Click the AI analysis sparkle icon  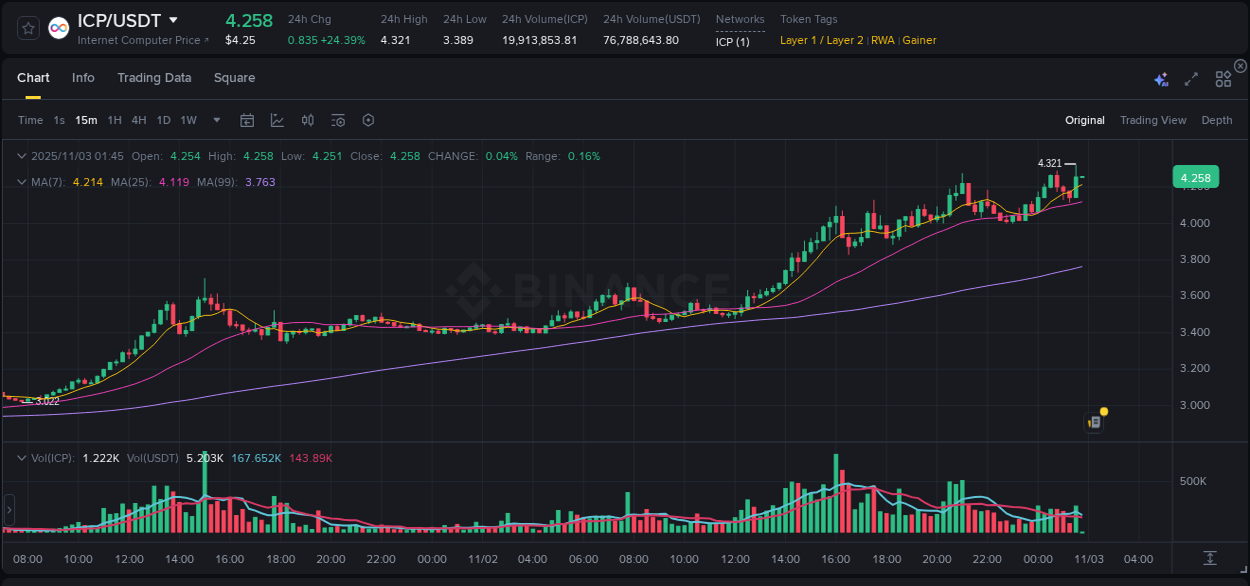tap(1161, 78)
